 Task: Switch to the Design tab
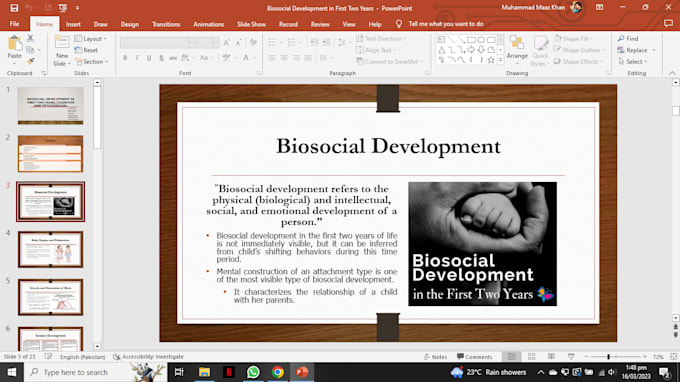tap(130, 24)
